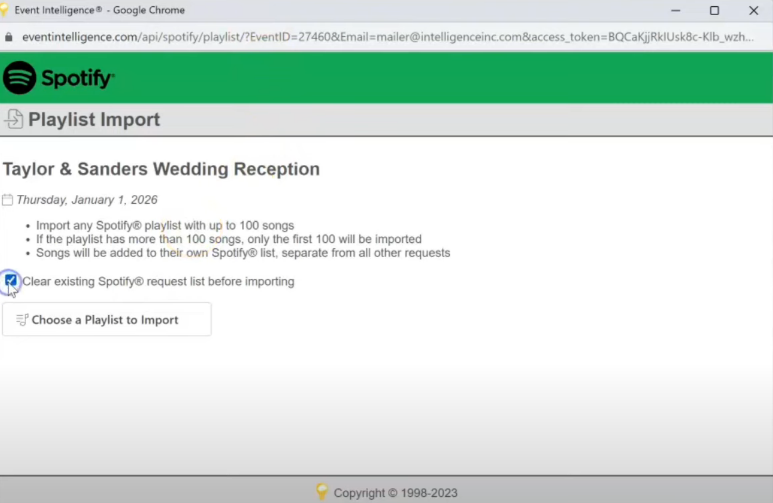Click the Playlist Import heading text

click(94, 119)
